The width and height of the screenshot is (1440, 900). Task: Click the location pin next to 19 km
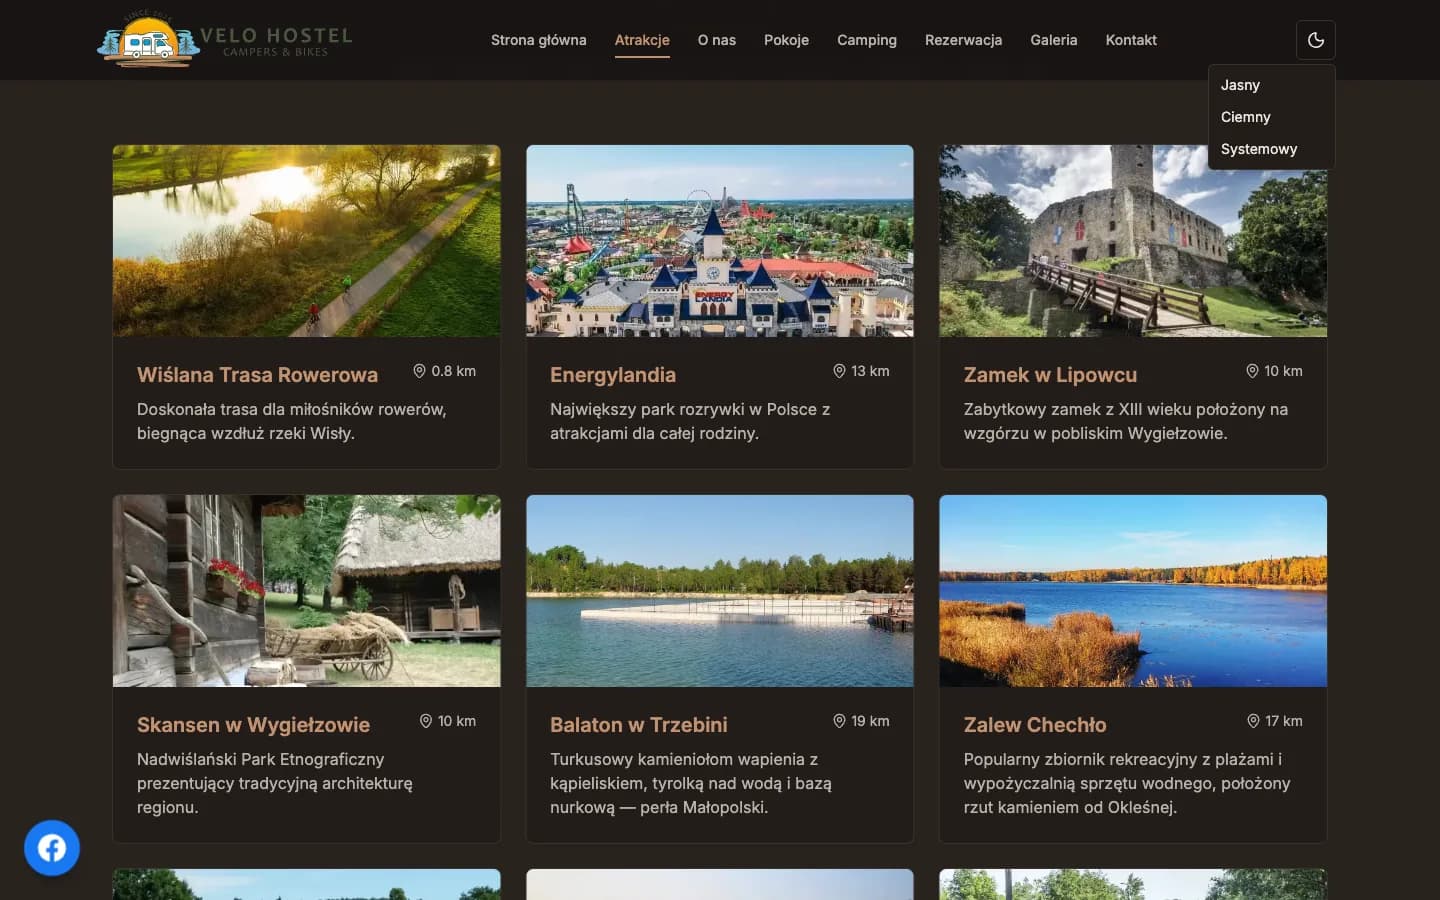(839, 721)
